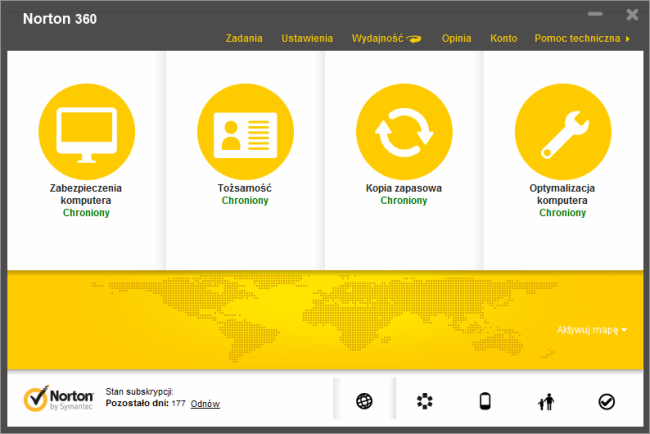This screenshot has height=434, width=650.
Task: Click the Zabezpieczenia komputera label
Action: click(x=86, y=194)
